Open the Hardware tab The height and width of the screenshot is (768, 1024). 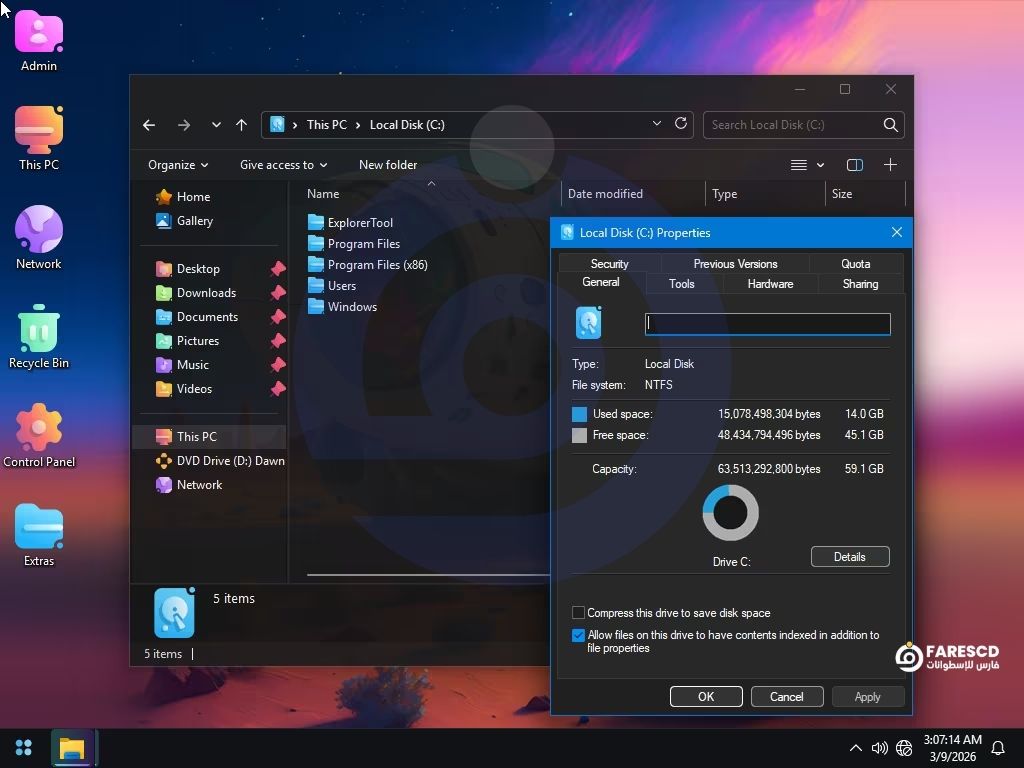pos(770,284)
